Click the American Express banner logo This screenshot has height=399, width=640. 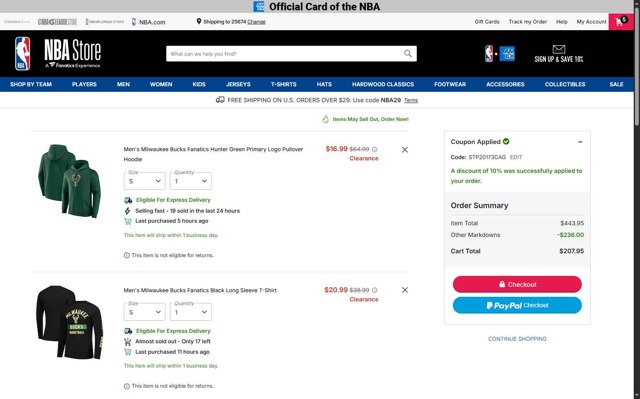(259, 7)
